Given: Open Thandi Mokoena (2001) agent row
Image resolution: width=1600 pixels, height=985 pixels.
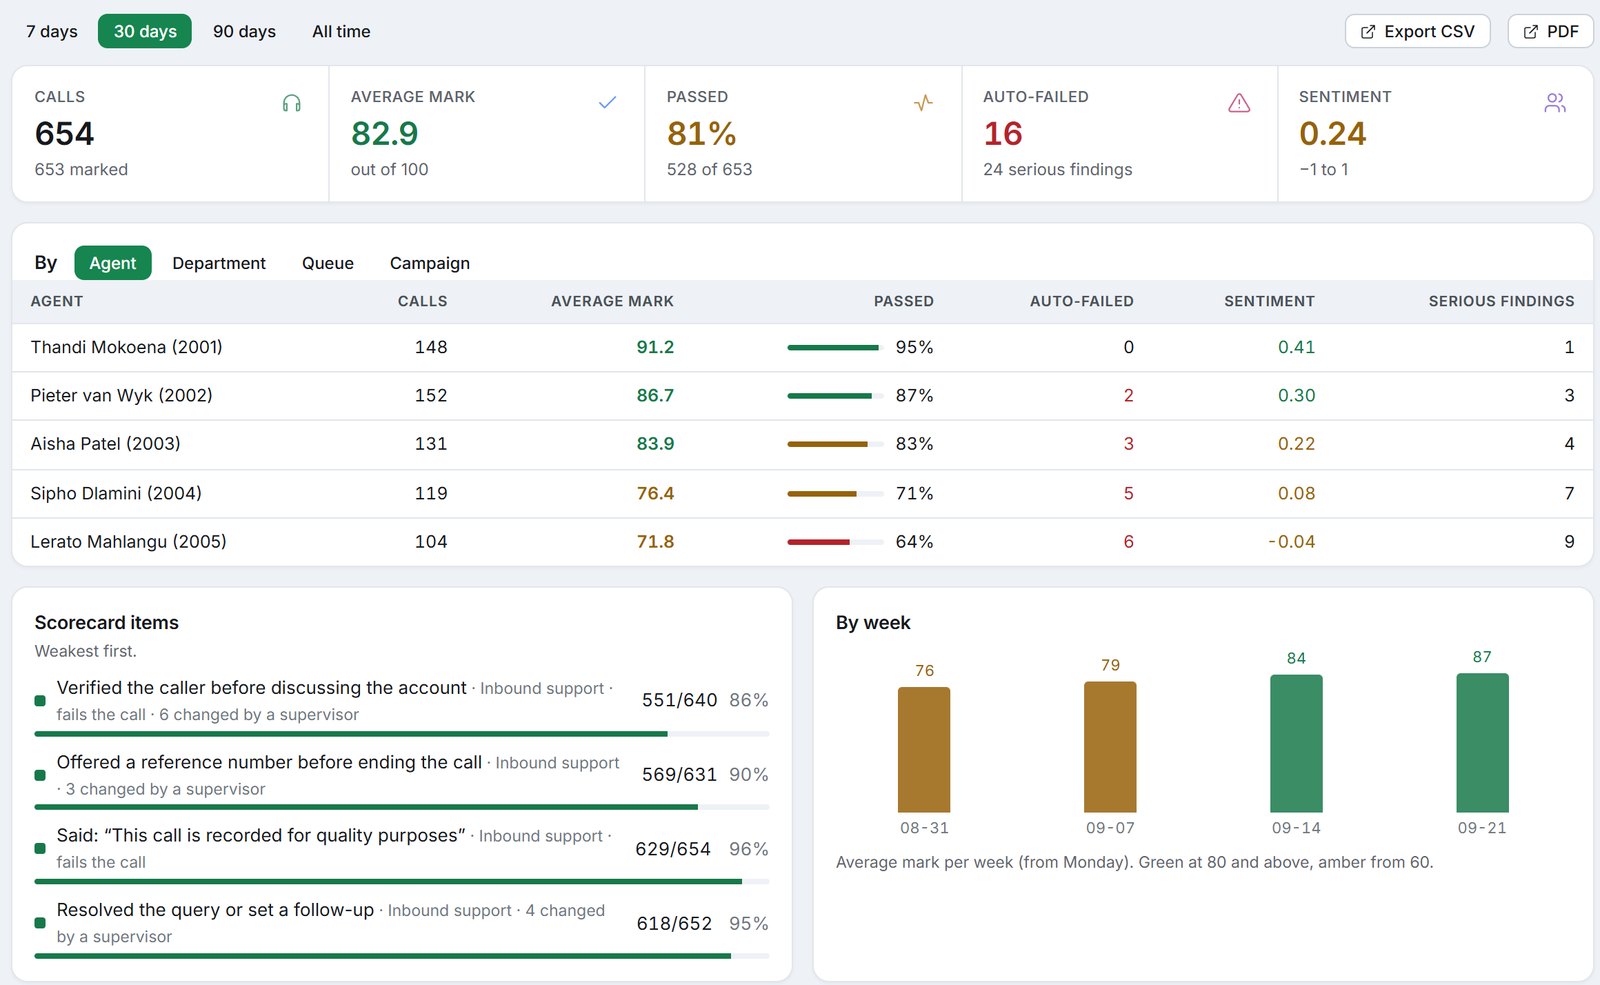Looking at the screenshot, I should [802, 347].
